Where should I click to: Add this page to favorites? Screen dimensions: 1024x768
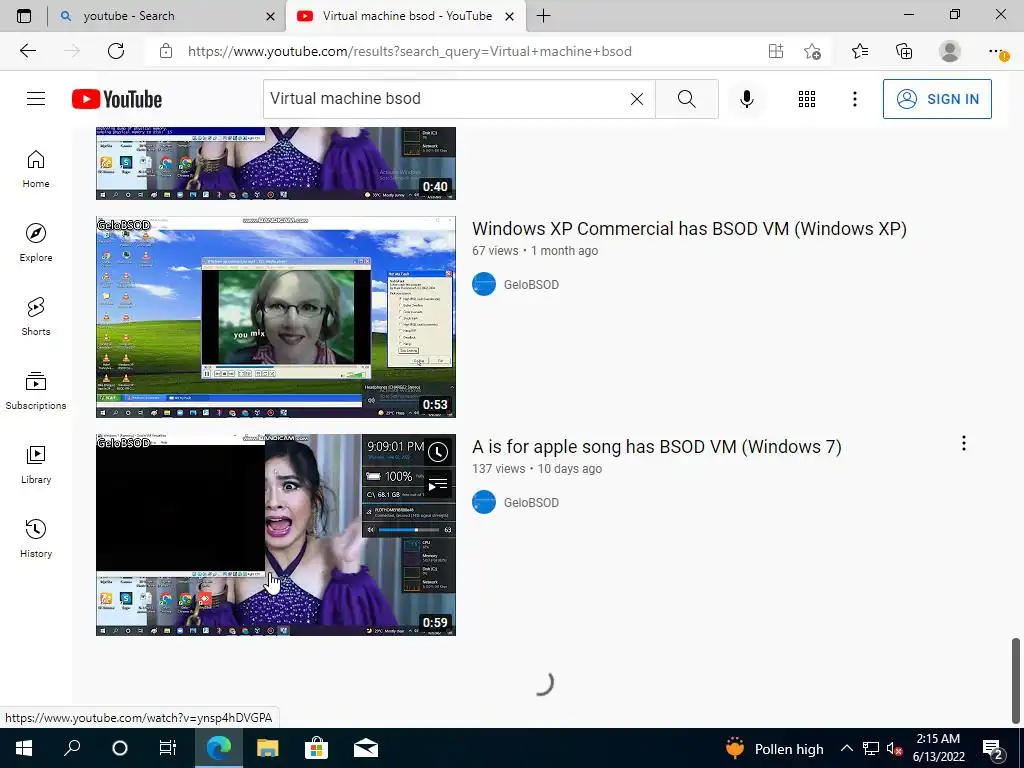coord(812,51)
